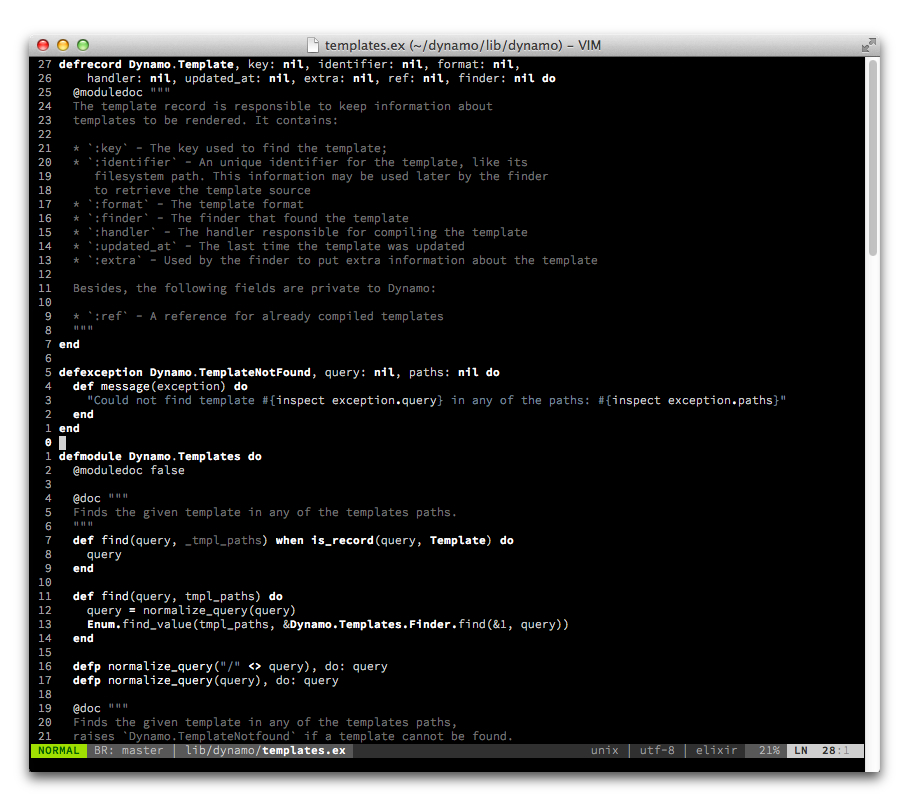This screenshot has height=807, width=909.
Task: Click the 'utf-8' encoding status
Action: click(x=657, y=750)
